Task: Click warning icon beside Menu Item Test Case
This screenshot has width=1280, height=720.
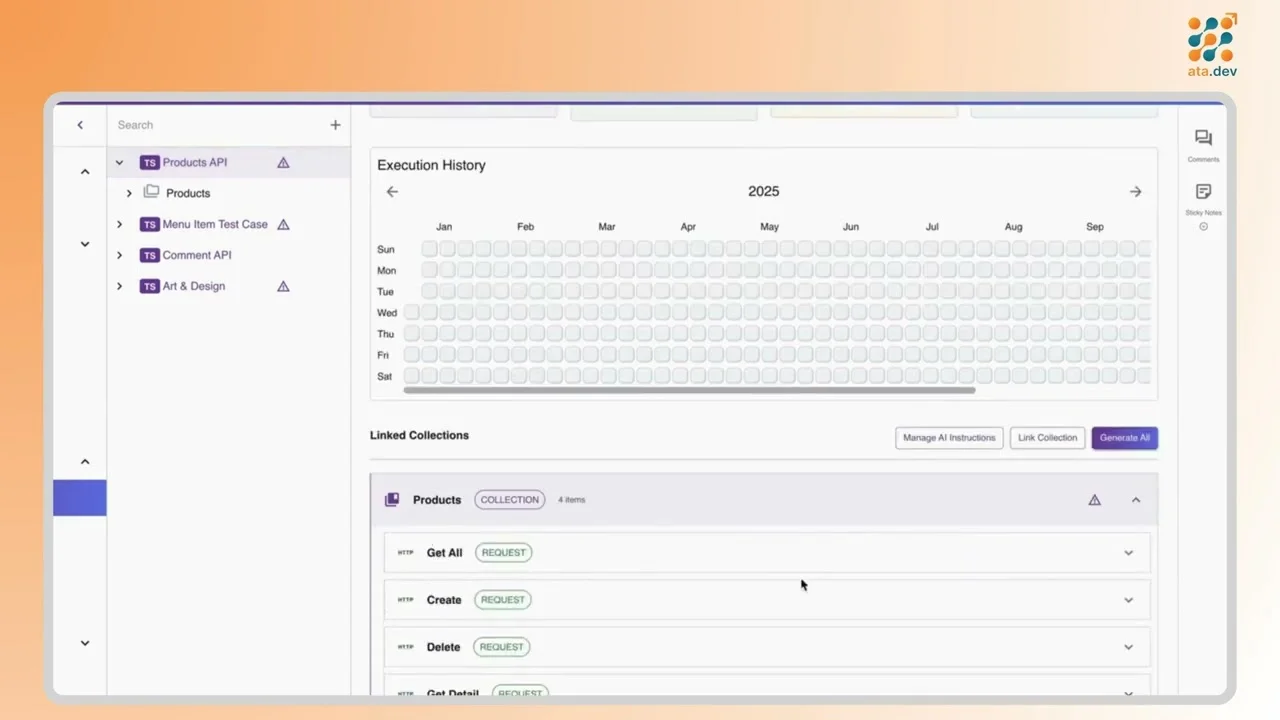Action: coord(283,225)
